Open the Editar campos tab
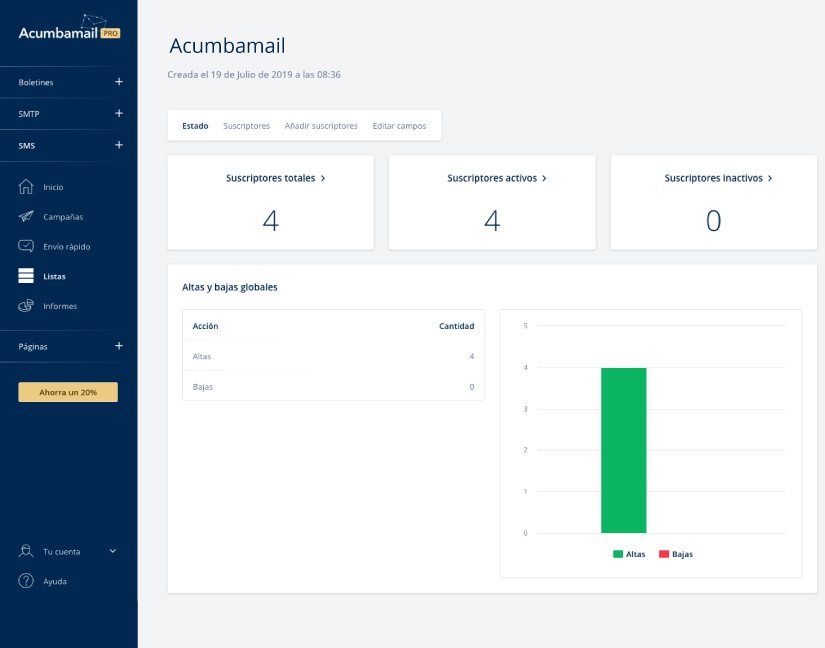This screenshot has width=825, height=648. point(399,126)
